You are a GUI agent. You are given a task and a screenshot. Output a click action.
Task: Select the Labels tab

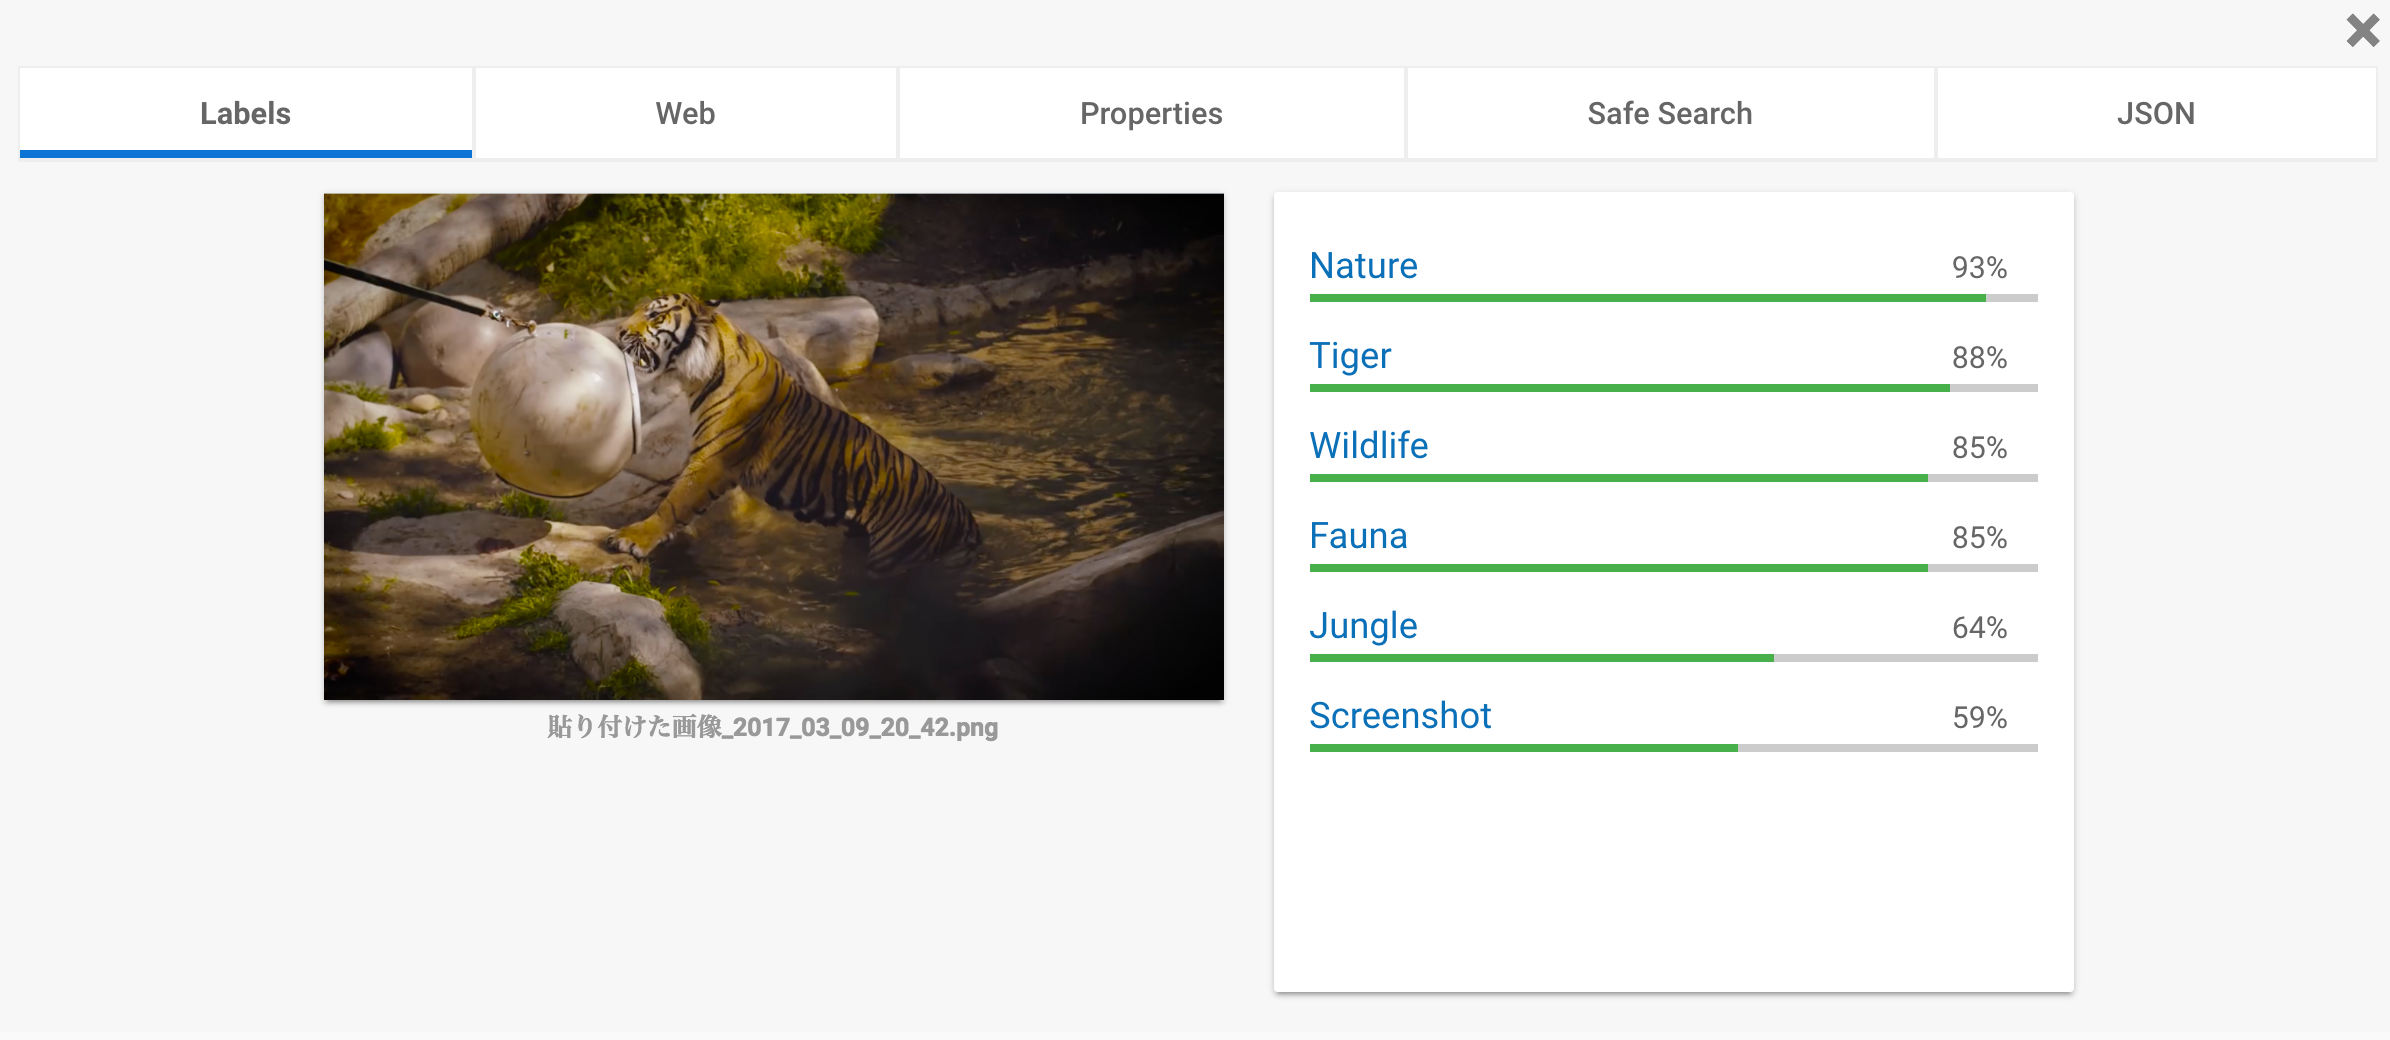pos(245,113)
